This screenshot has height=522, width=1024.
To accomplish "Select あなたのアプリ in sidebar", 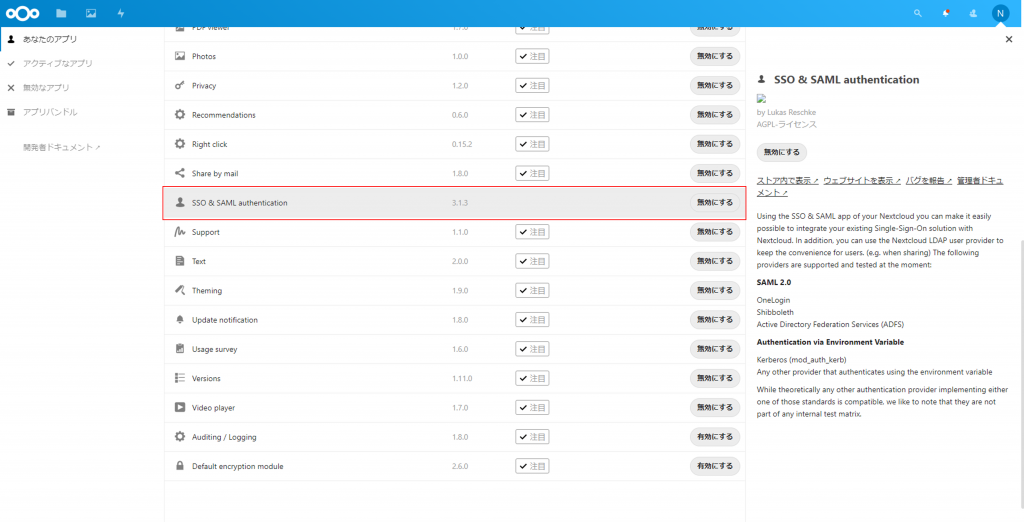I will [x=49, y=39].
